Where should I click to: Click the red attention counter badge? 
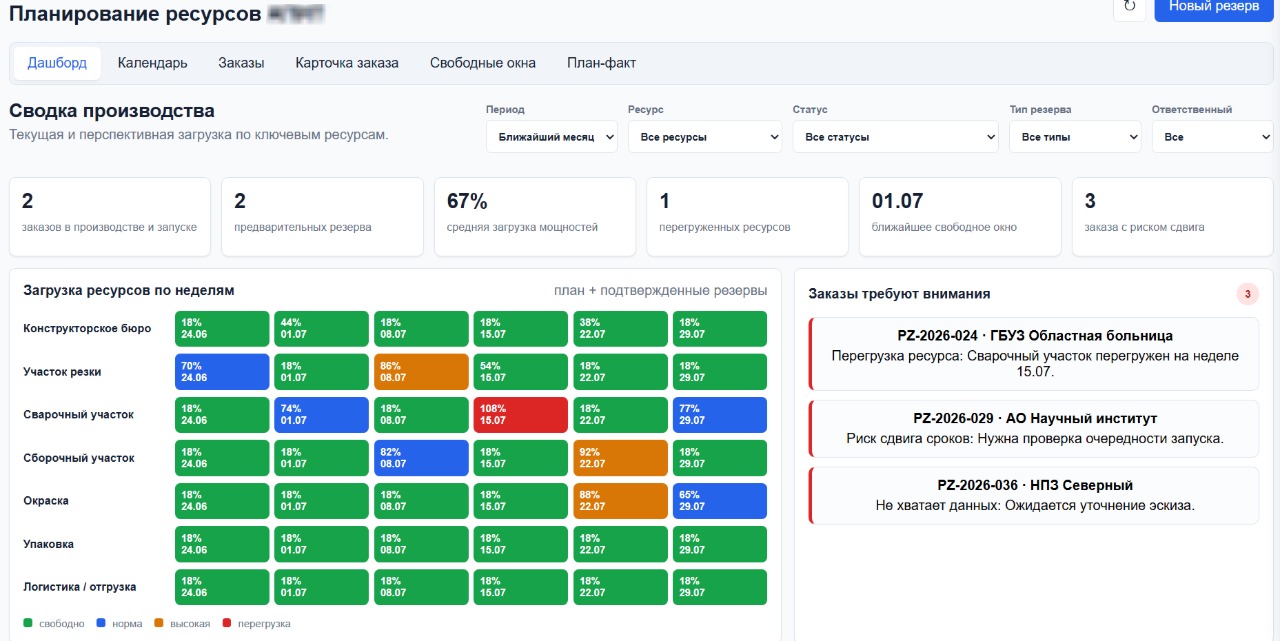click(1248, 294)
